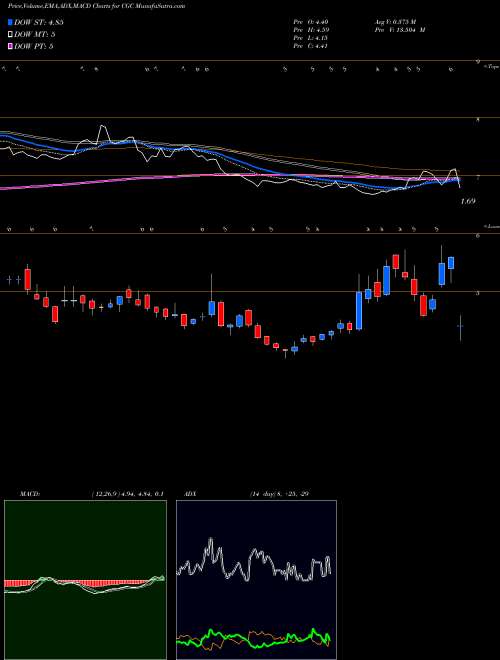Click the axis label 8 on price scale
The height and width of the screenshot is (660, 500).
click(x=477, y=120)
